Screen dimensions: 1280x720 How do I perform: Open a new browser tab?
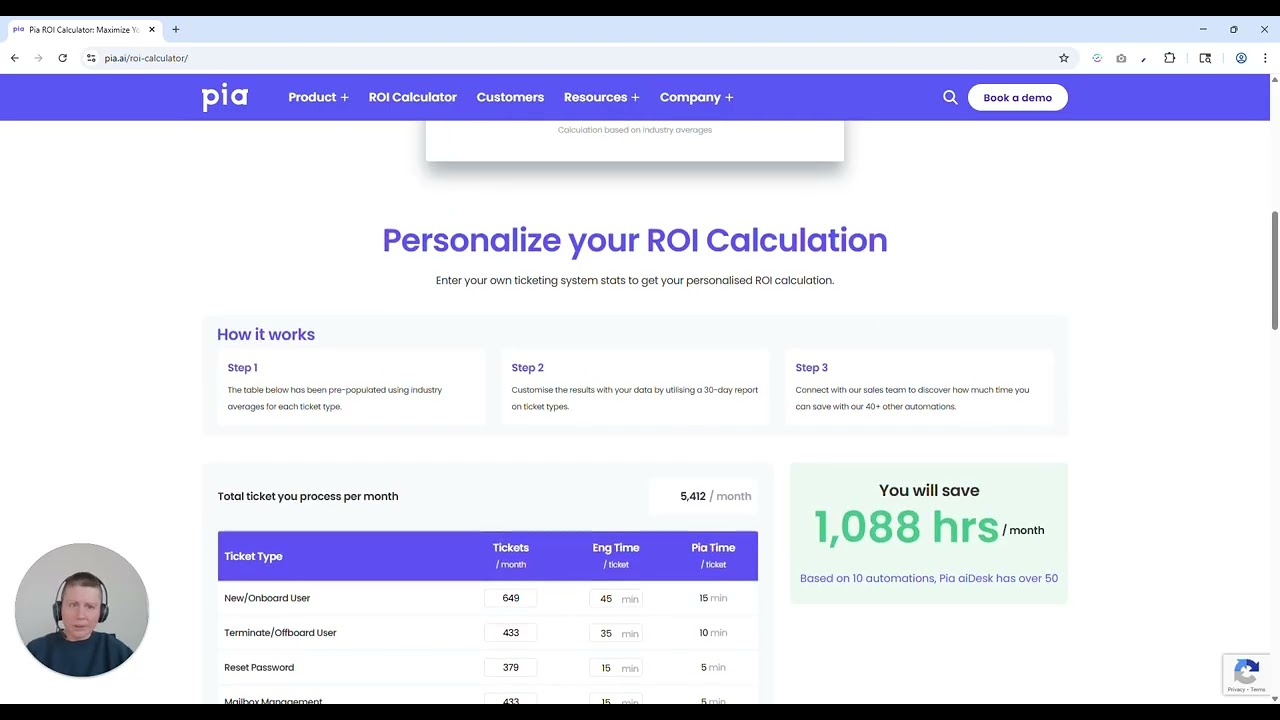coord(176,29)
